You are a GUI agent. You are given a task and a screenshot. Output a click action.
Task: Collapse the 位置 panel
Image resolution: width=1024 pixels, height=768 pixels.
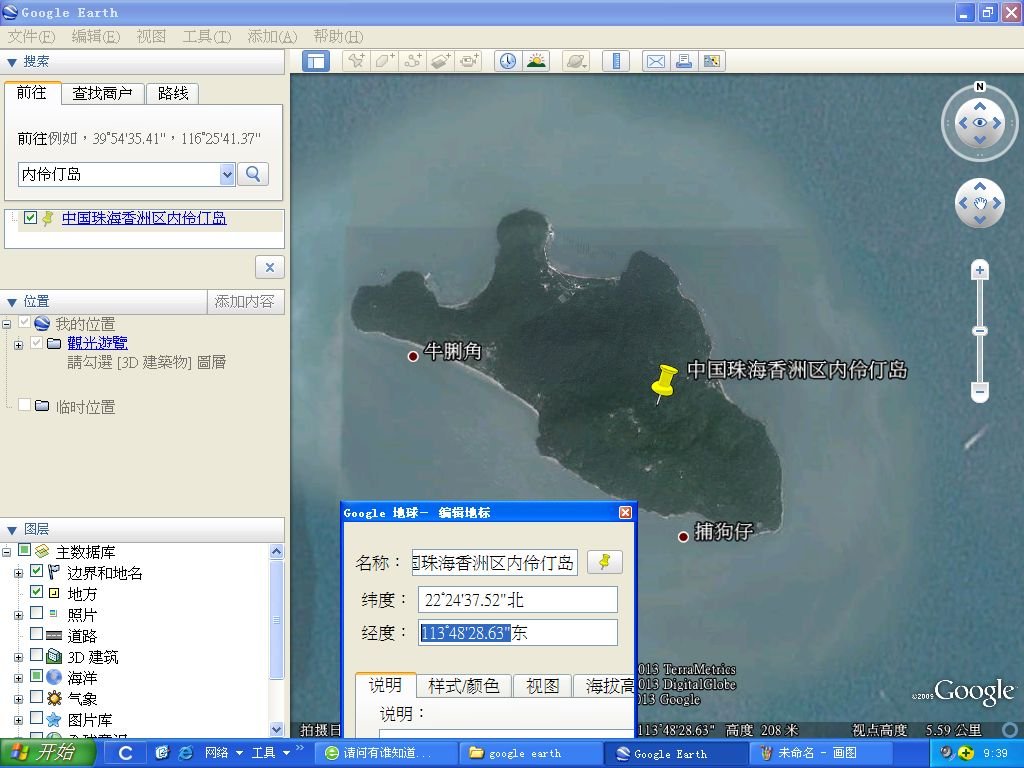[11, 302]
